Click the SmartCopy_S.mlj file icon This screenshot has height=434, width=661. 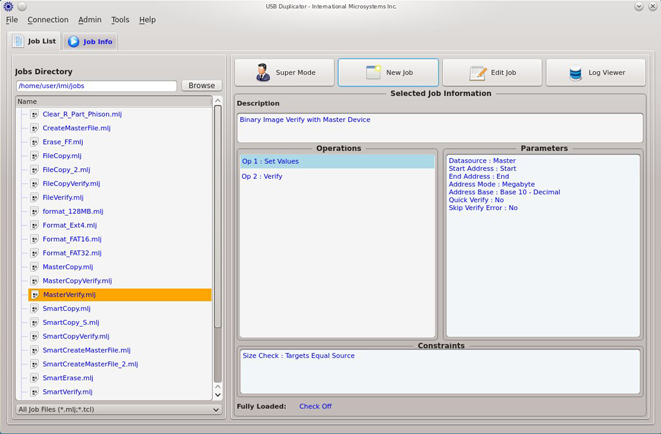pos(35,323)
